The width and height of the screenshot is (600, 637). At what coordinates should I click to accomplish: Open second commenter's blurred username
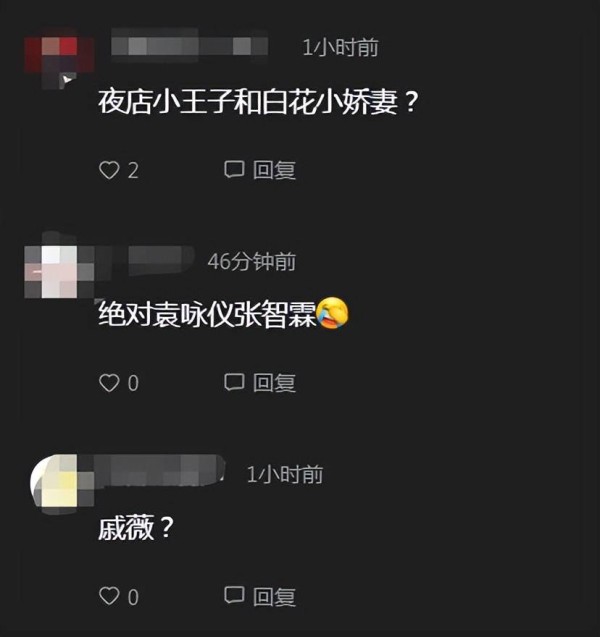coord(161,260)
